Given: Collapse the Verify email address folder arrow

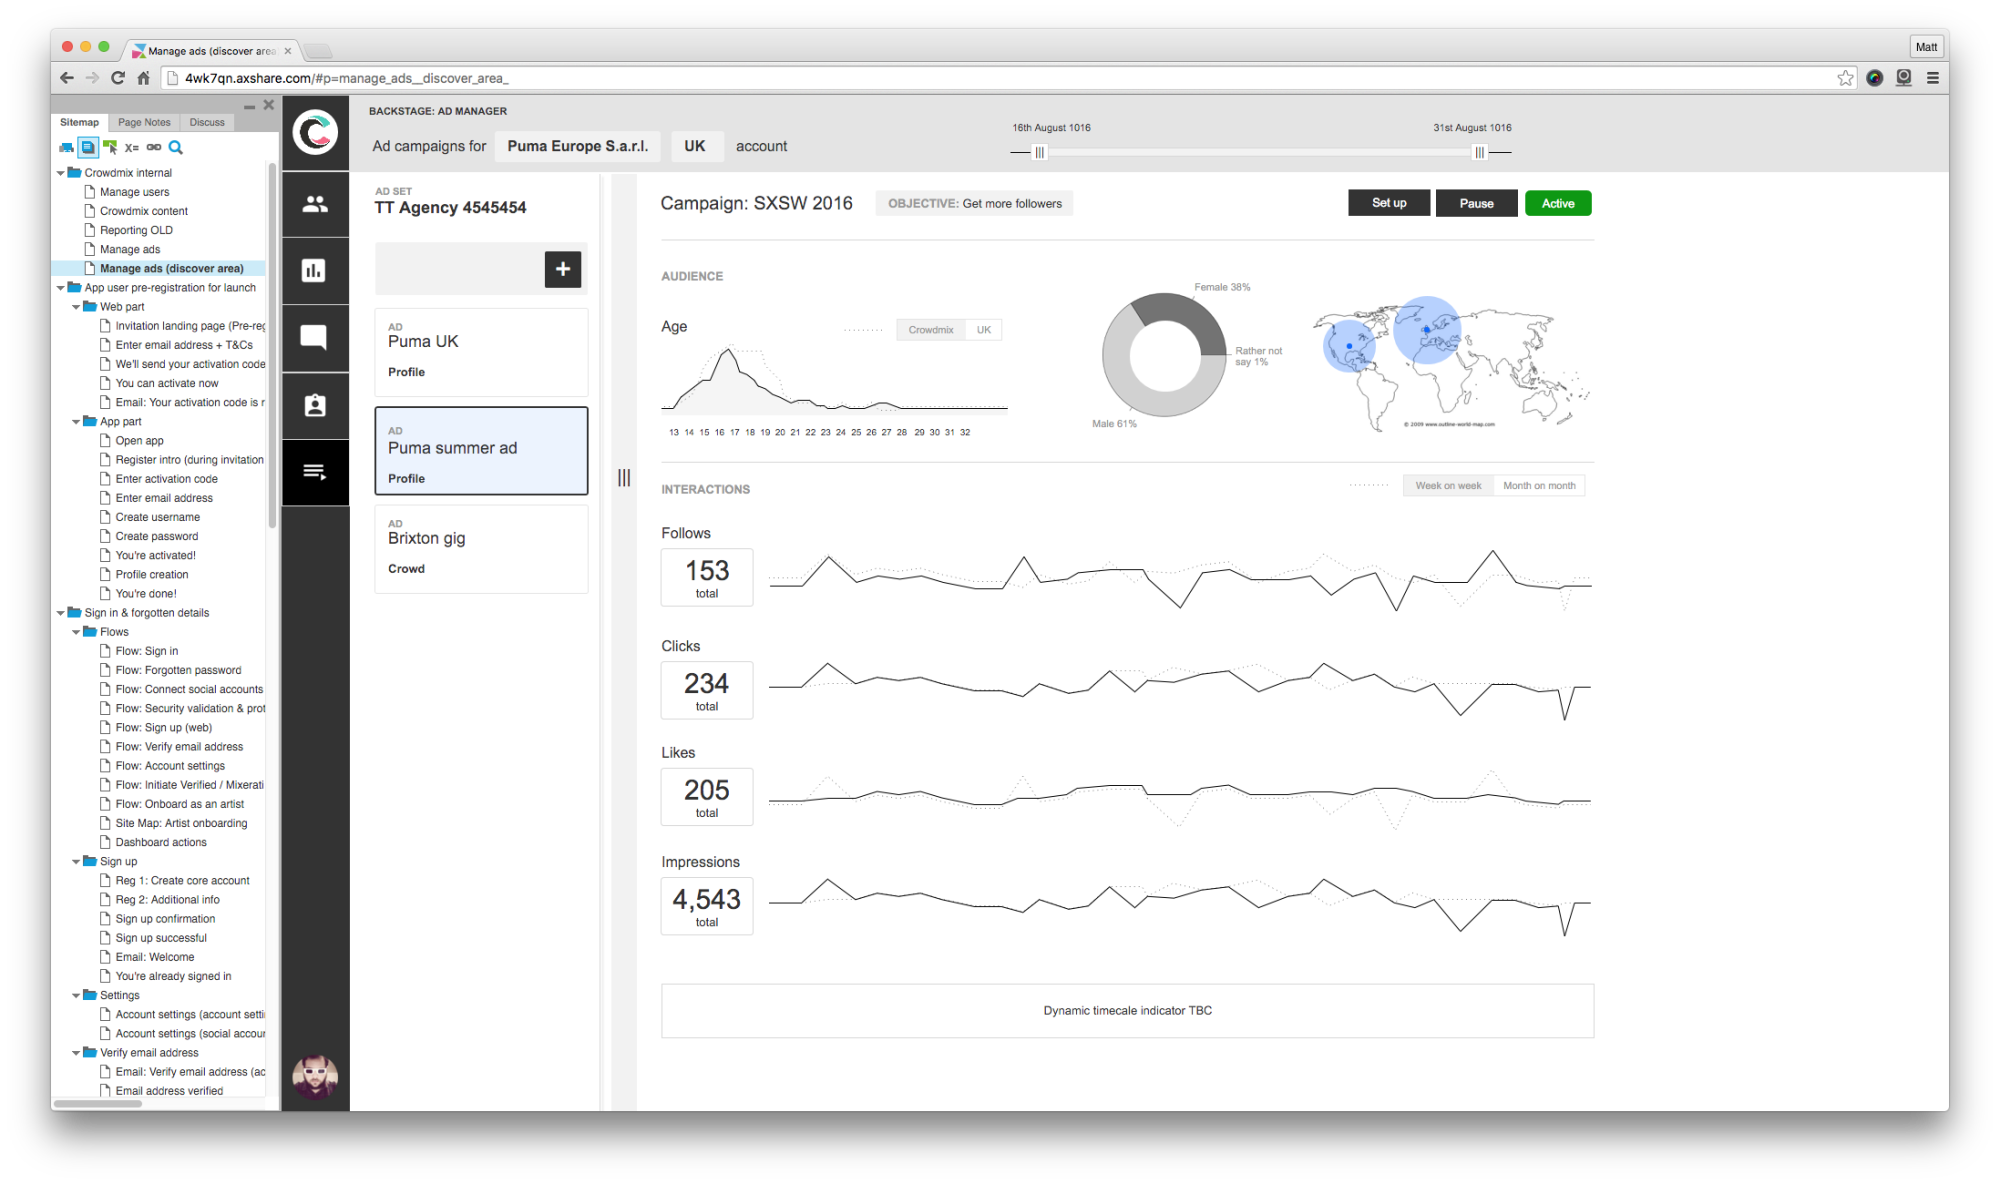Looking at the screenshot, I should pyautogui.click(x=76, y=1053).
